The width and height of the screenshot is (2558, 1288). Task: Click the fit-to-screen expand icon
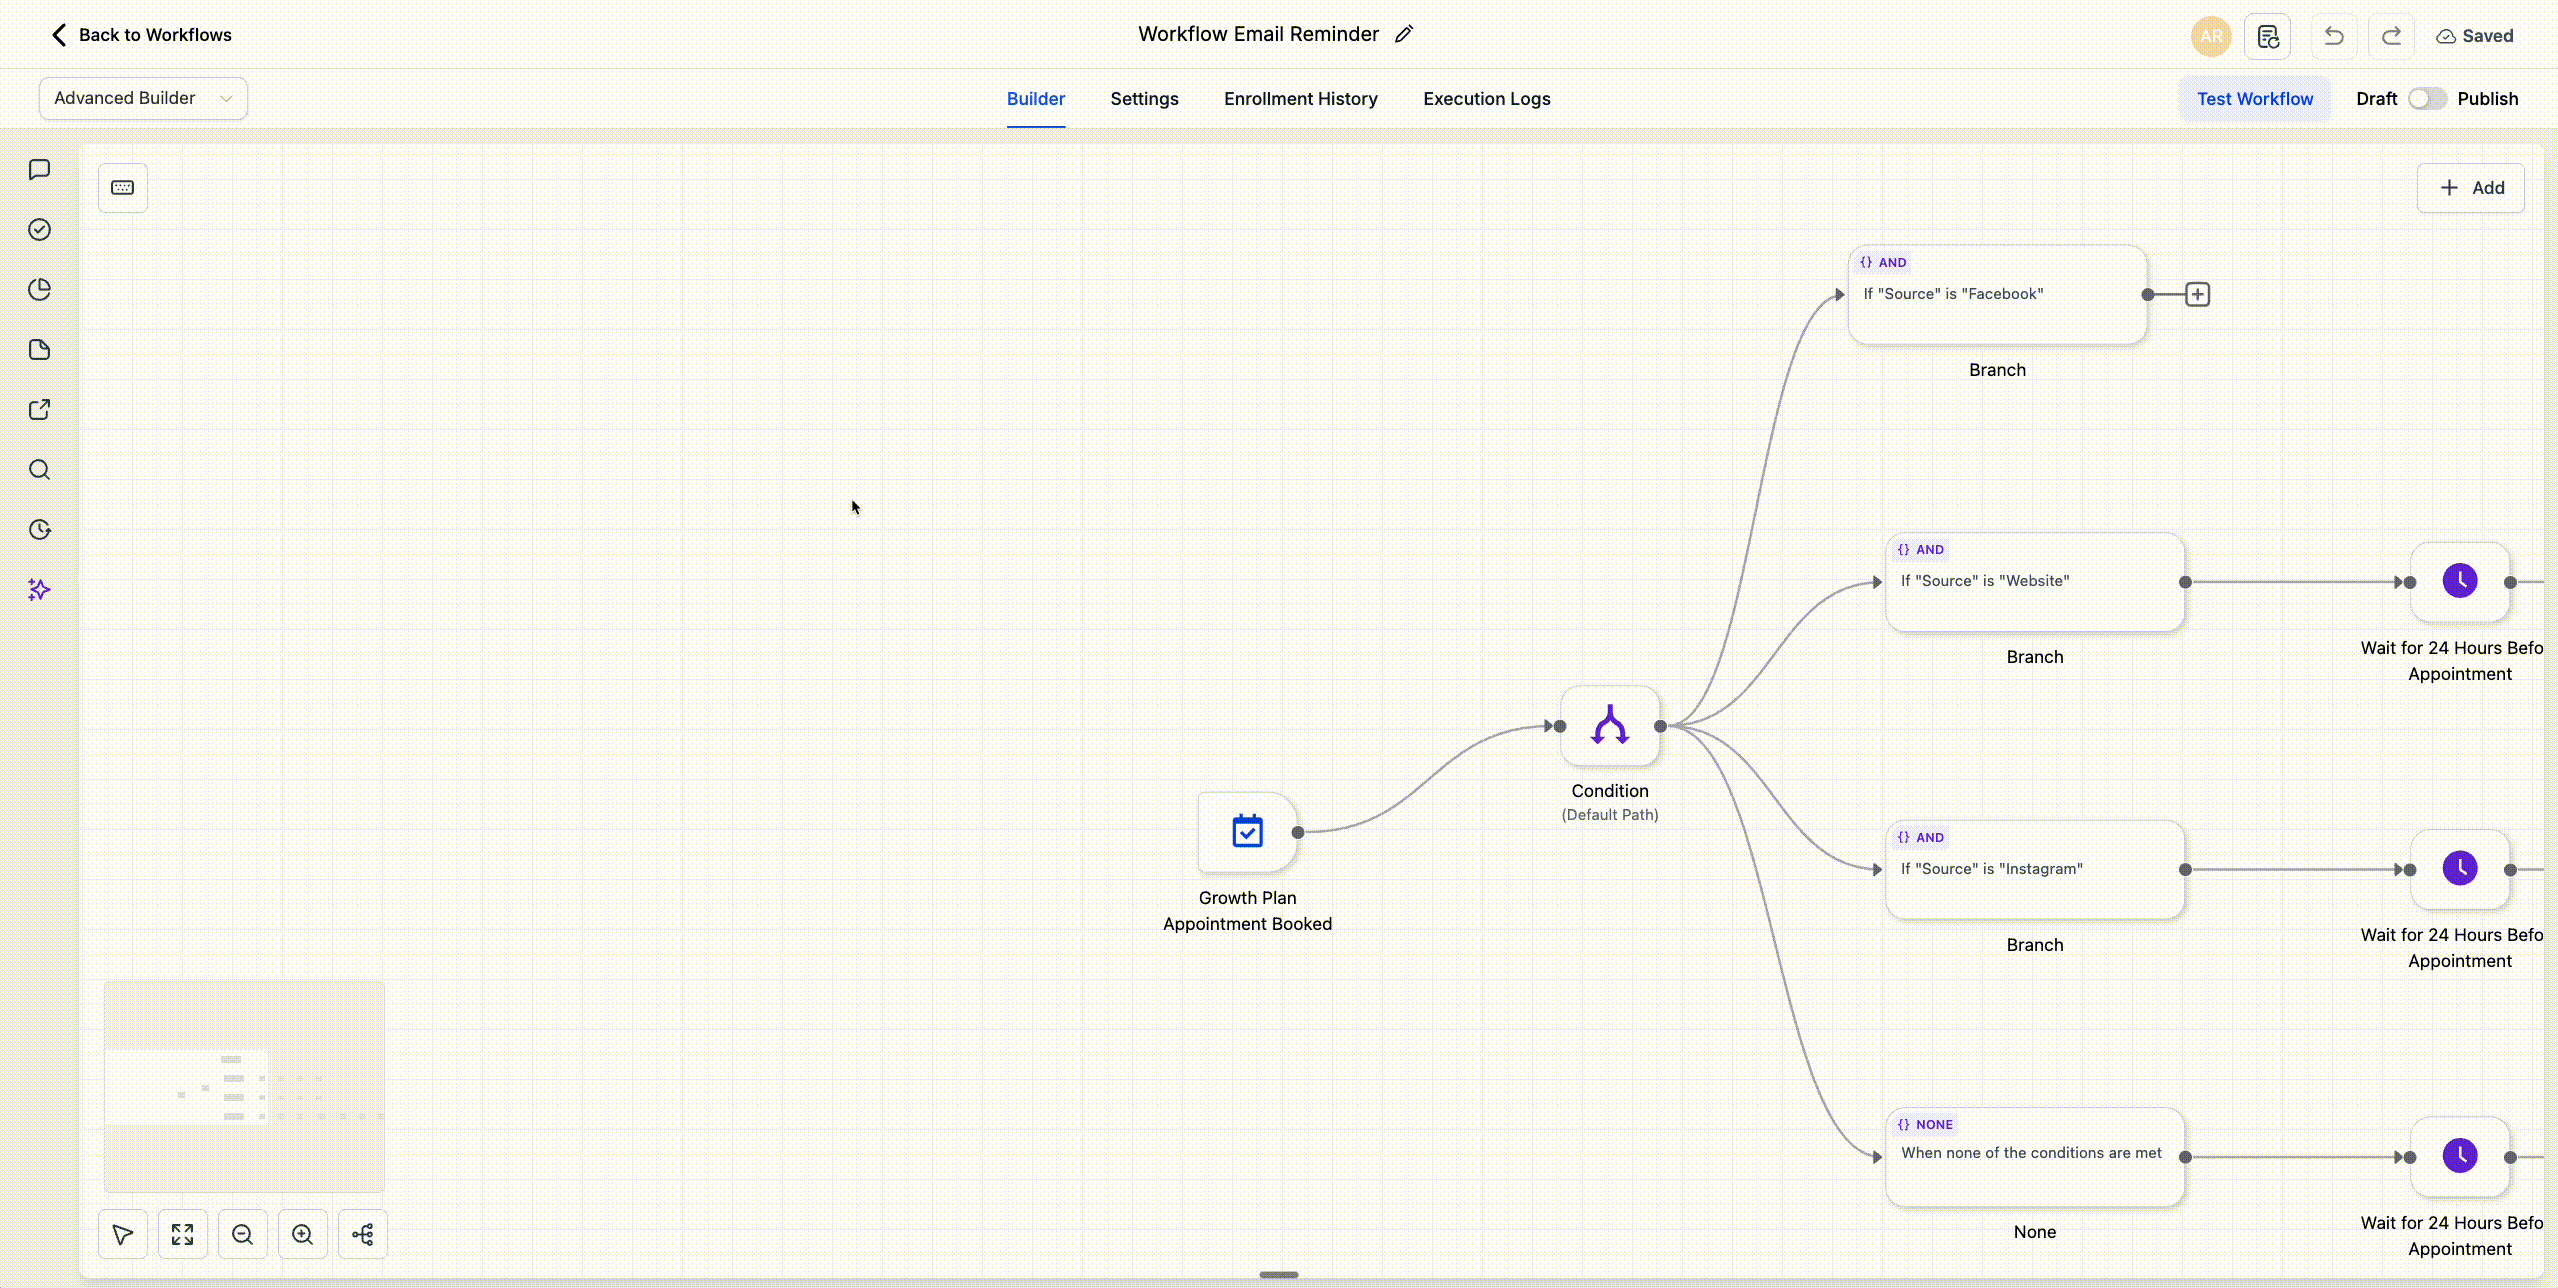(182, 1234)
